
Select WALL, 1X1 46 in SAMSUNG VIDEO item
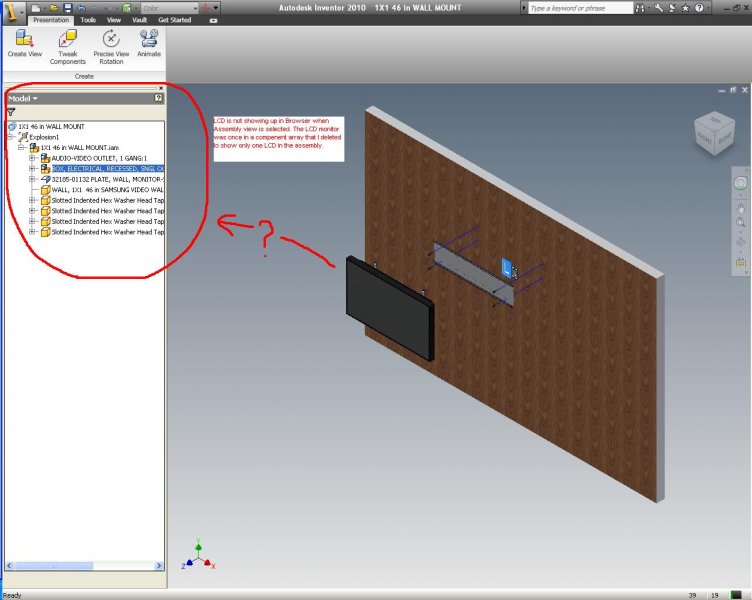[107, 190]
